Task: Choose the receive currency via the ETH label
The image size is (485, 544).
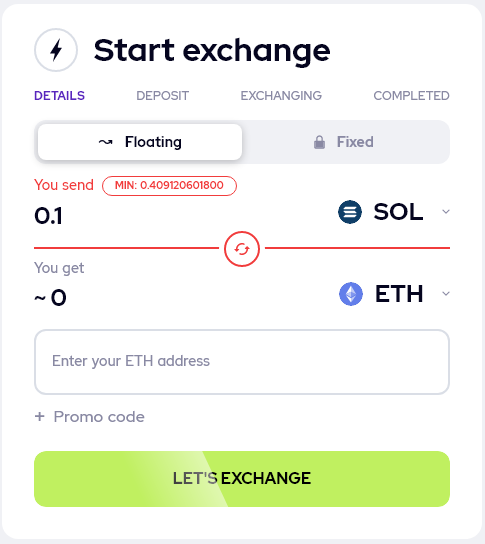Action: pyautogui.click(x=399, y=294)
